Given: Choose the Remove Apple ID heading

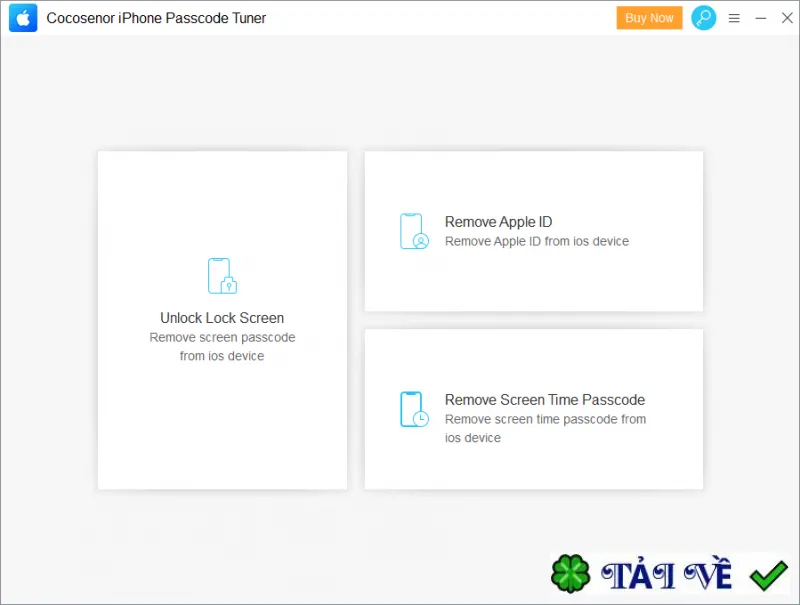Looking at the screenshot, I should [498, 222].
